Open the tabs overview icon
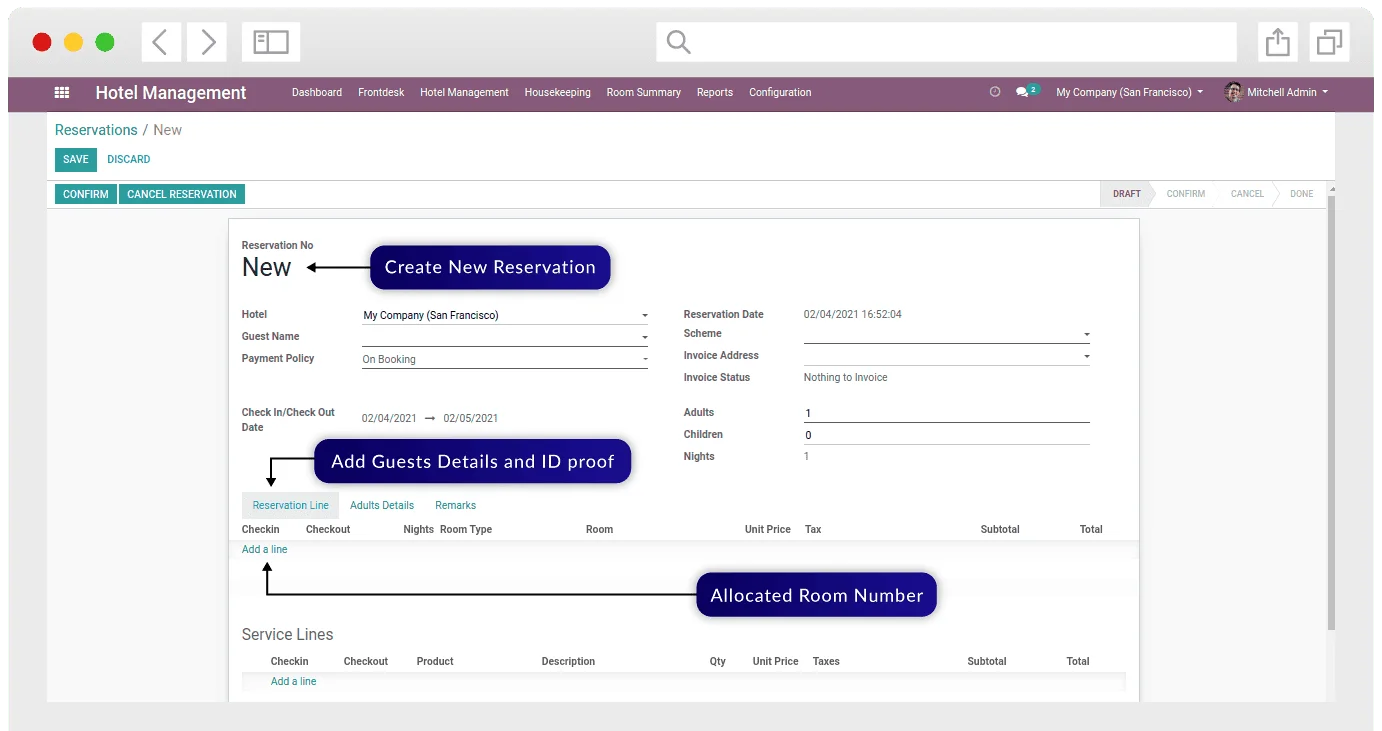 [1330, 42]
